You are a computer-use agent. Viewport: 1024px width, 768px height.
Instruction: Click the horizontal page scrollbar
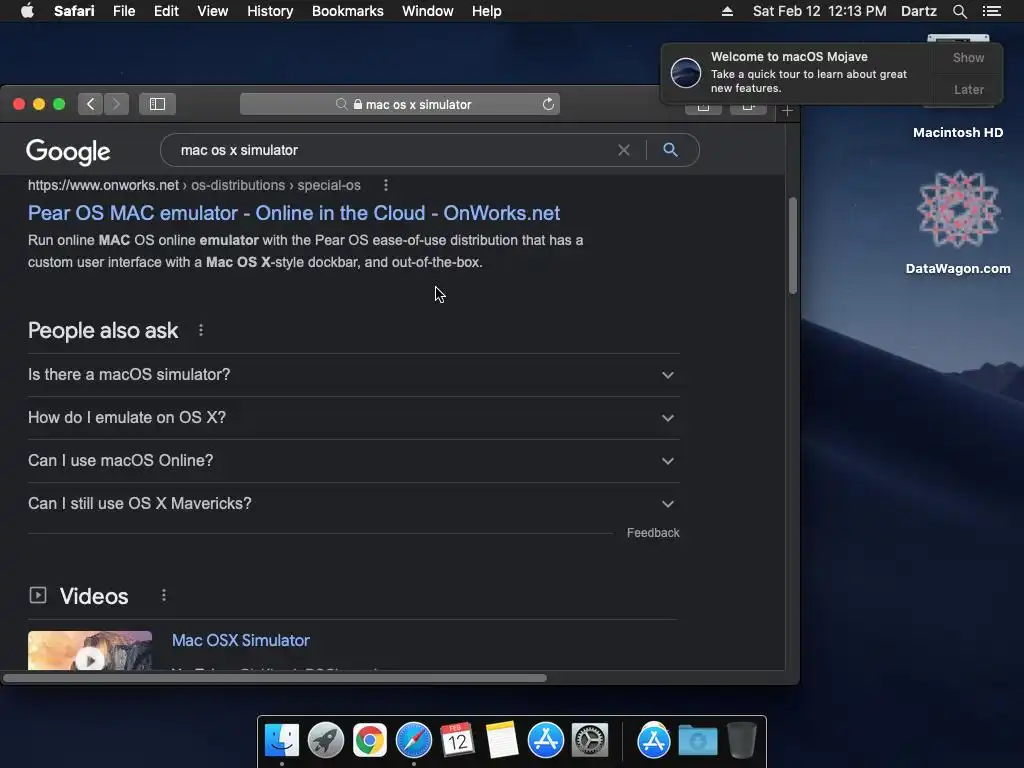point(275,678)
